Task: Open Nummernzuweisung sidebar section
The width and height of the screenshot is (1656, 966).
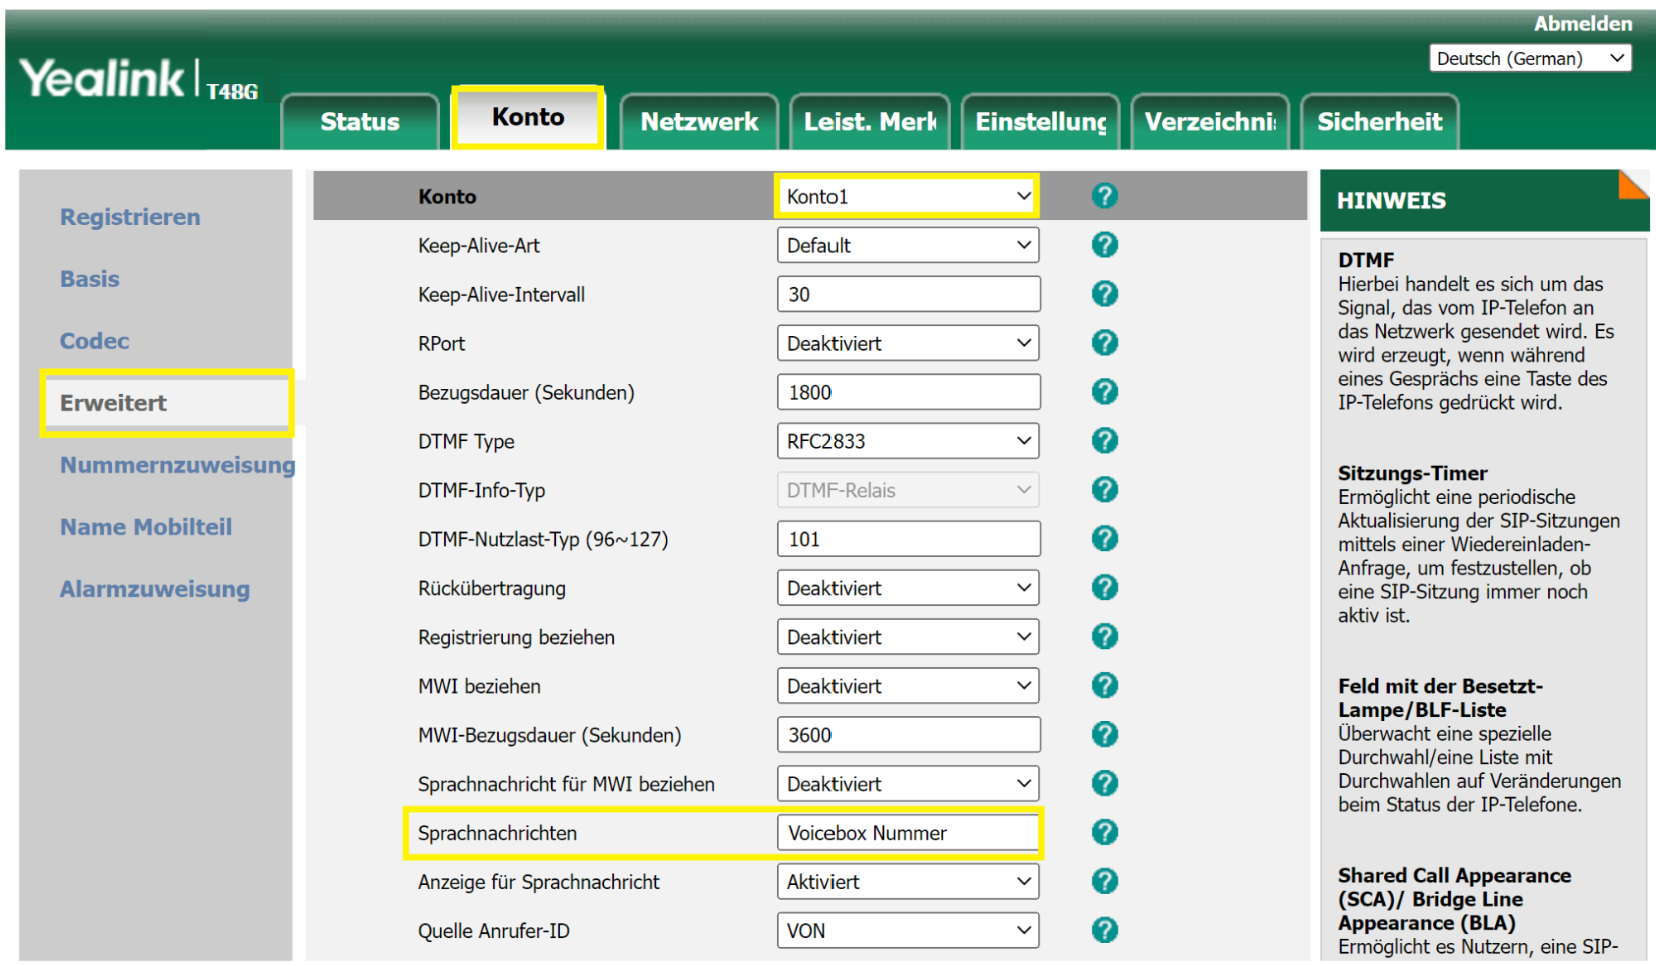Action: tap(178, 465)
